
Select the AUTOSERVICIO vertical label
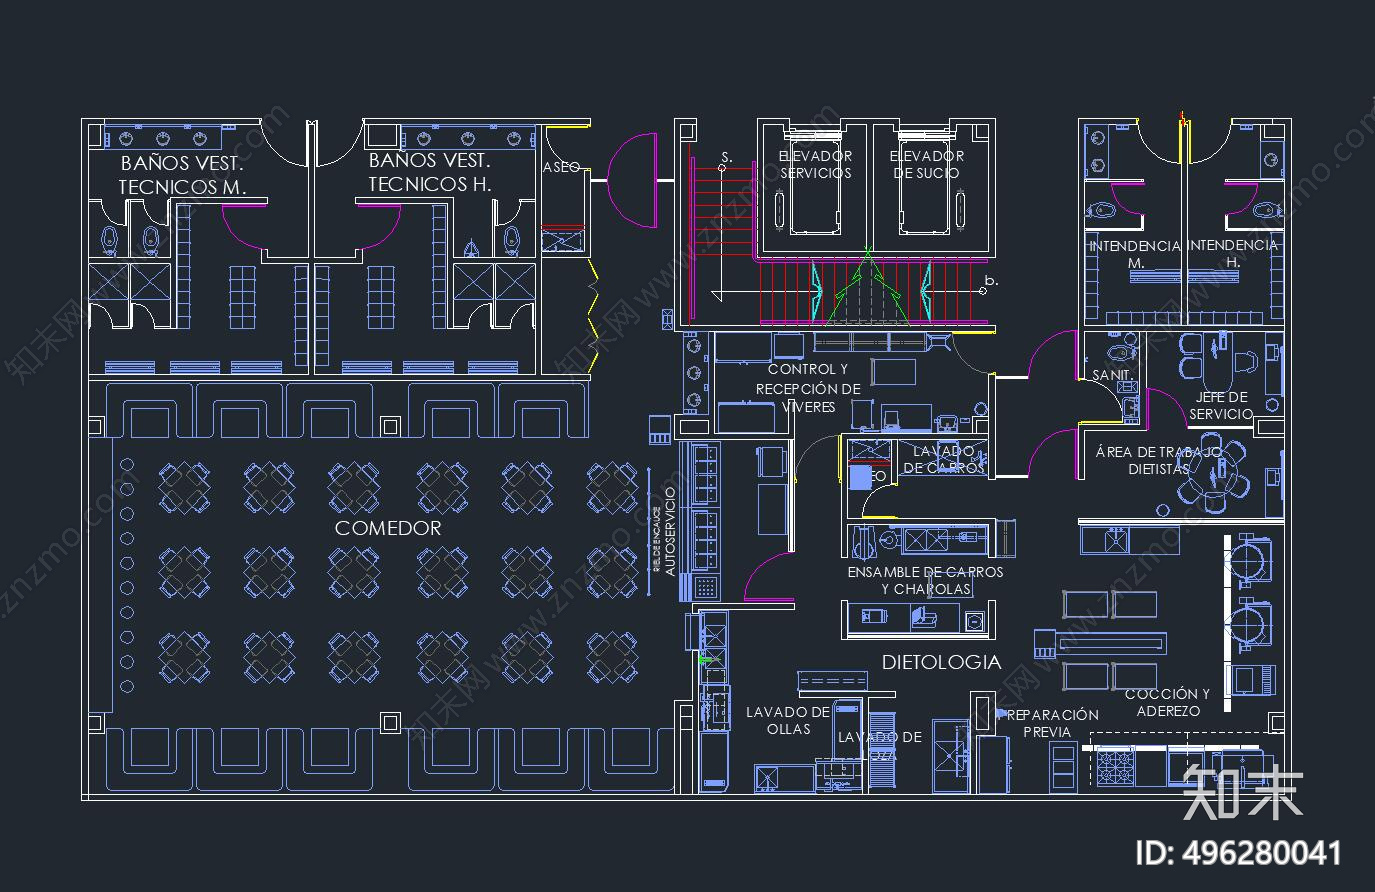670,530
